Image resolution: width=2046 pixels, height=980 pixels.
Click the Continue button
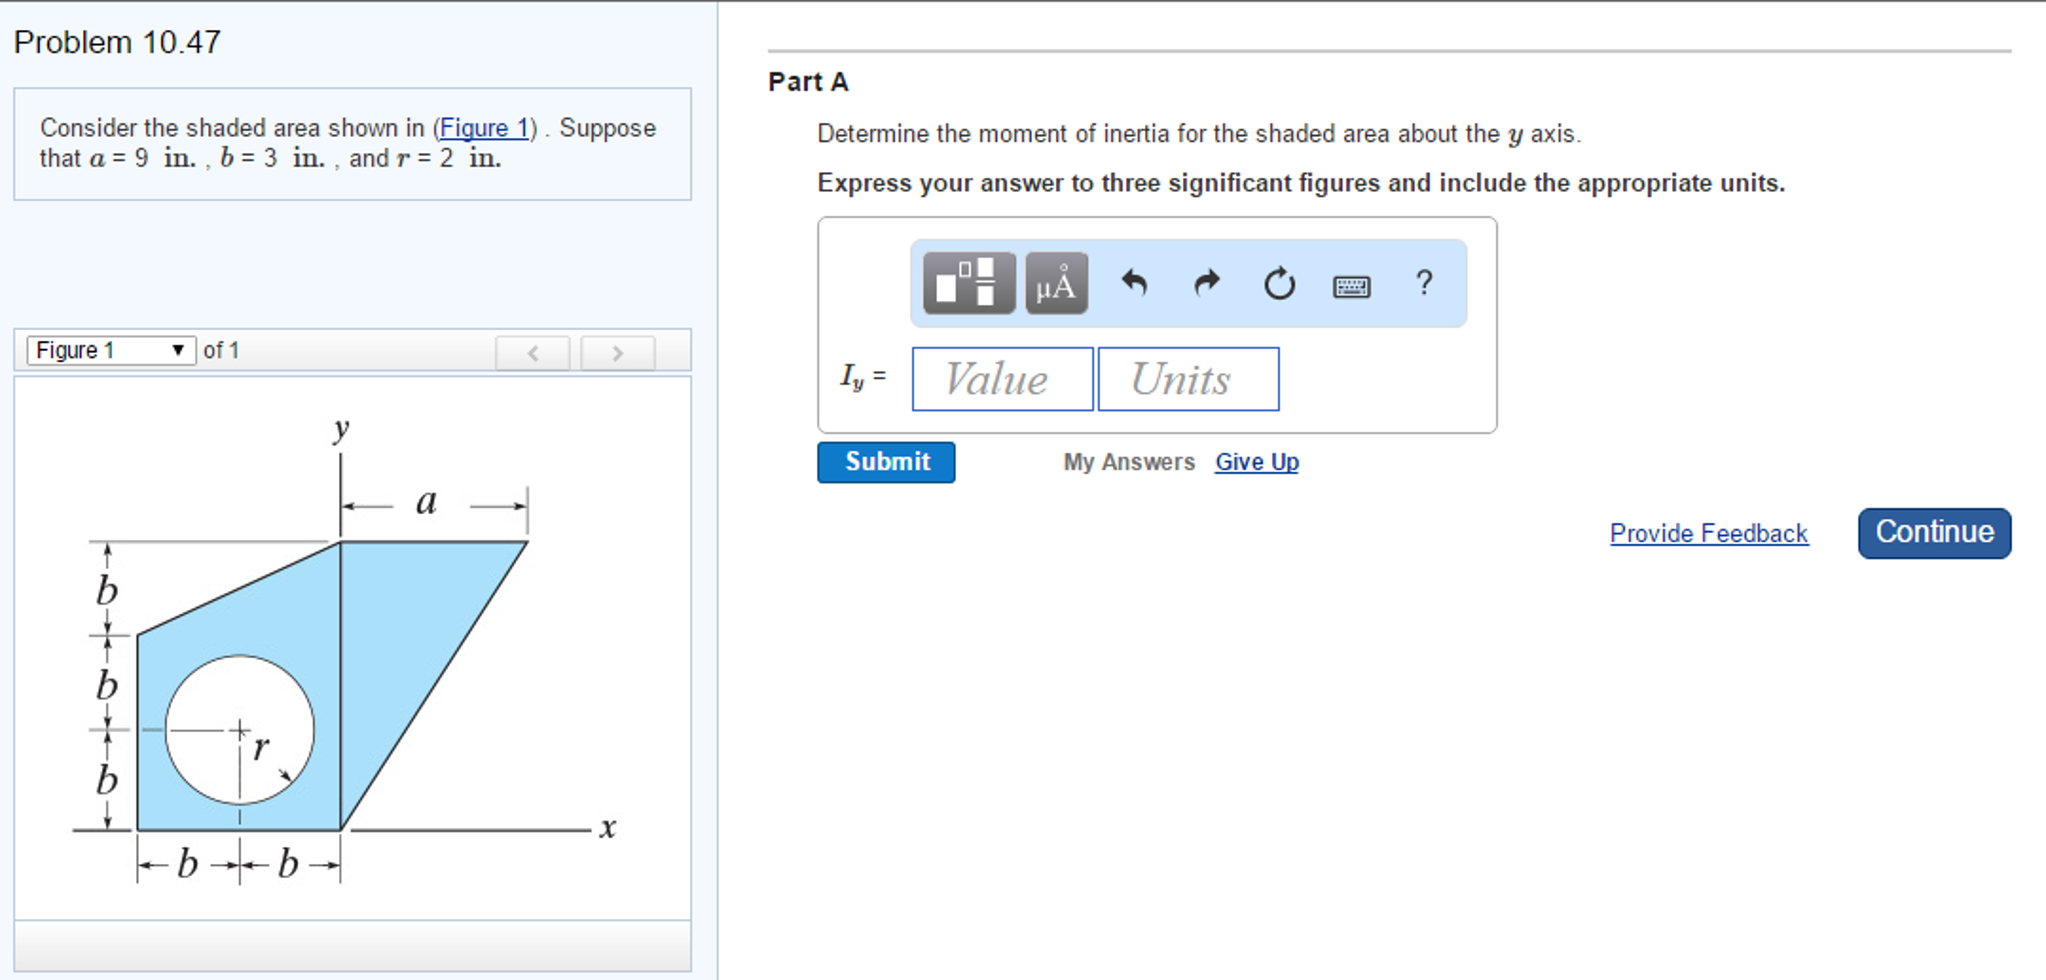(1933, 533)
